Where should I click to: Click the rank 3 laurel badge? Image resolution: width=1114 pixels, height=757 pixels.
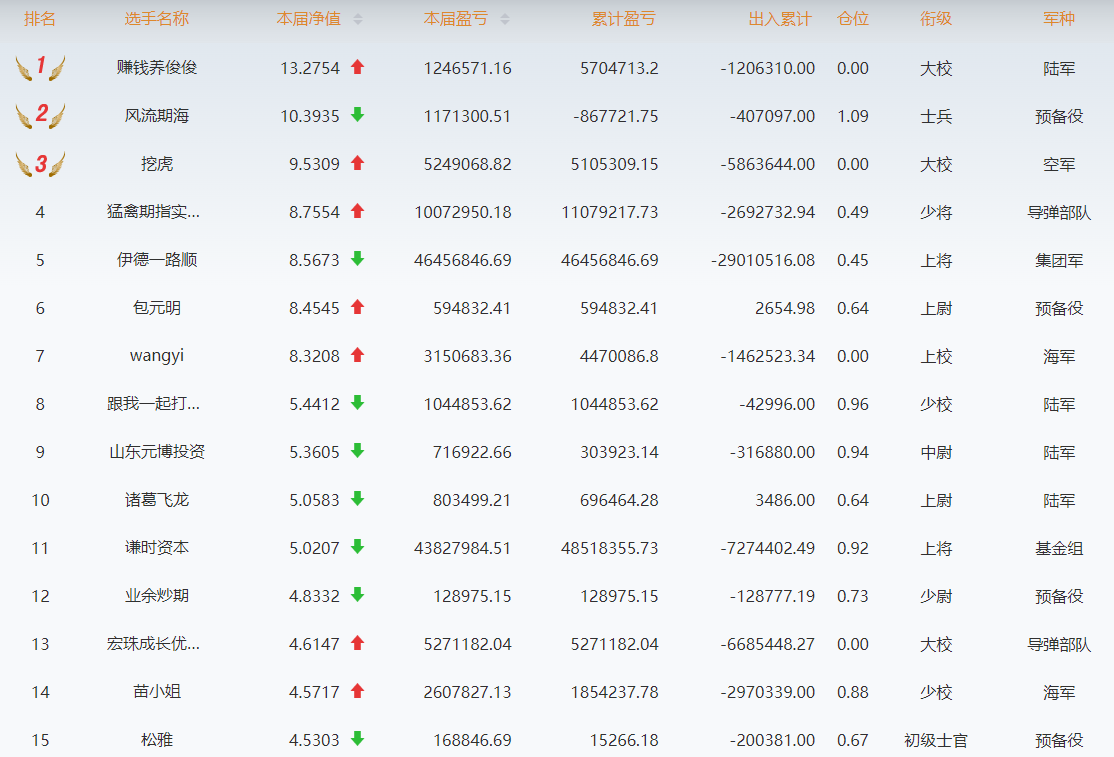[x=40, y=164]
